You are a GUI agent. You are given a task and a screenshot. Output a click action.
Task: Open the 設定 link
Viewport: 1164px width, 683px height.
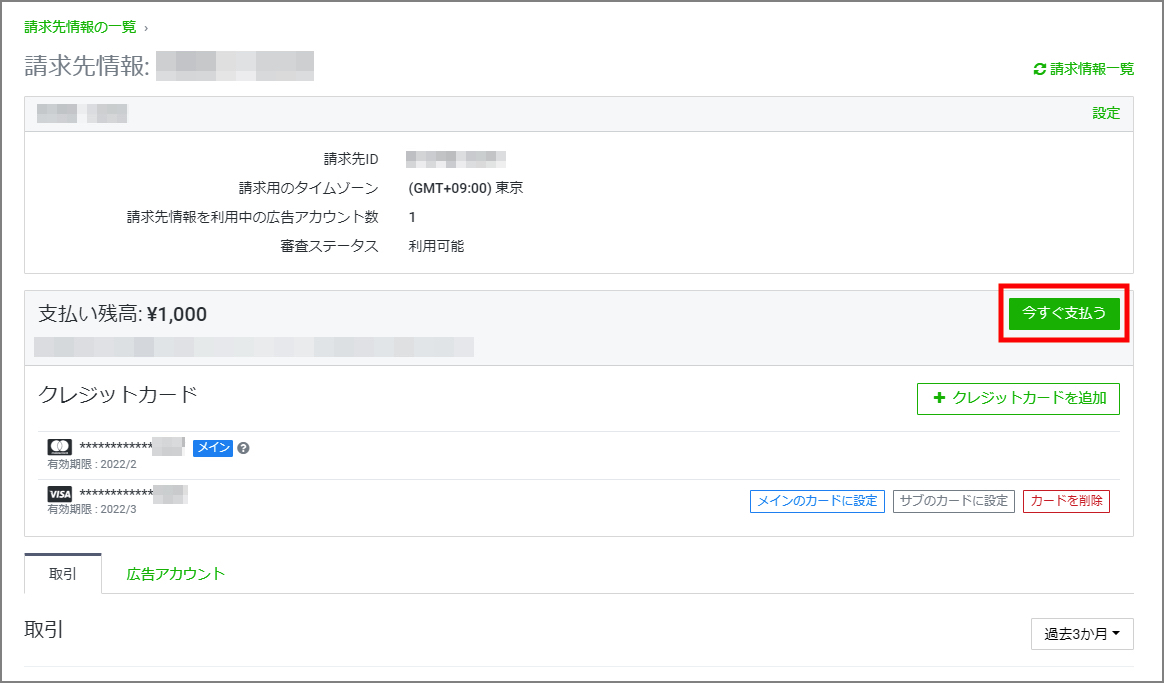1106,113
